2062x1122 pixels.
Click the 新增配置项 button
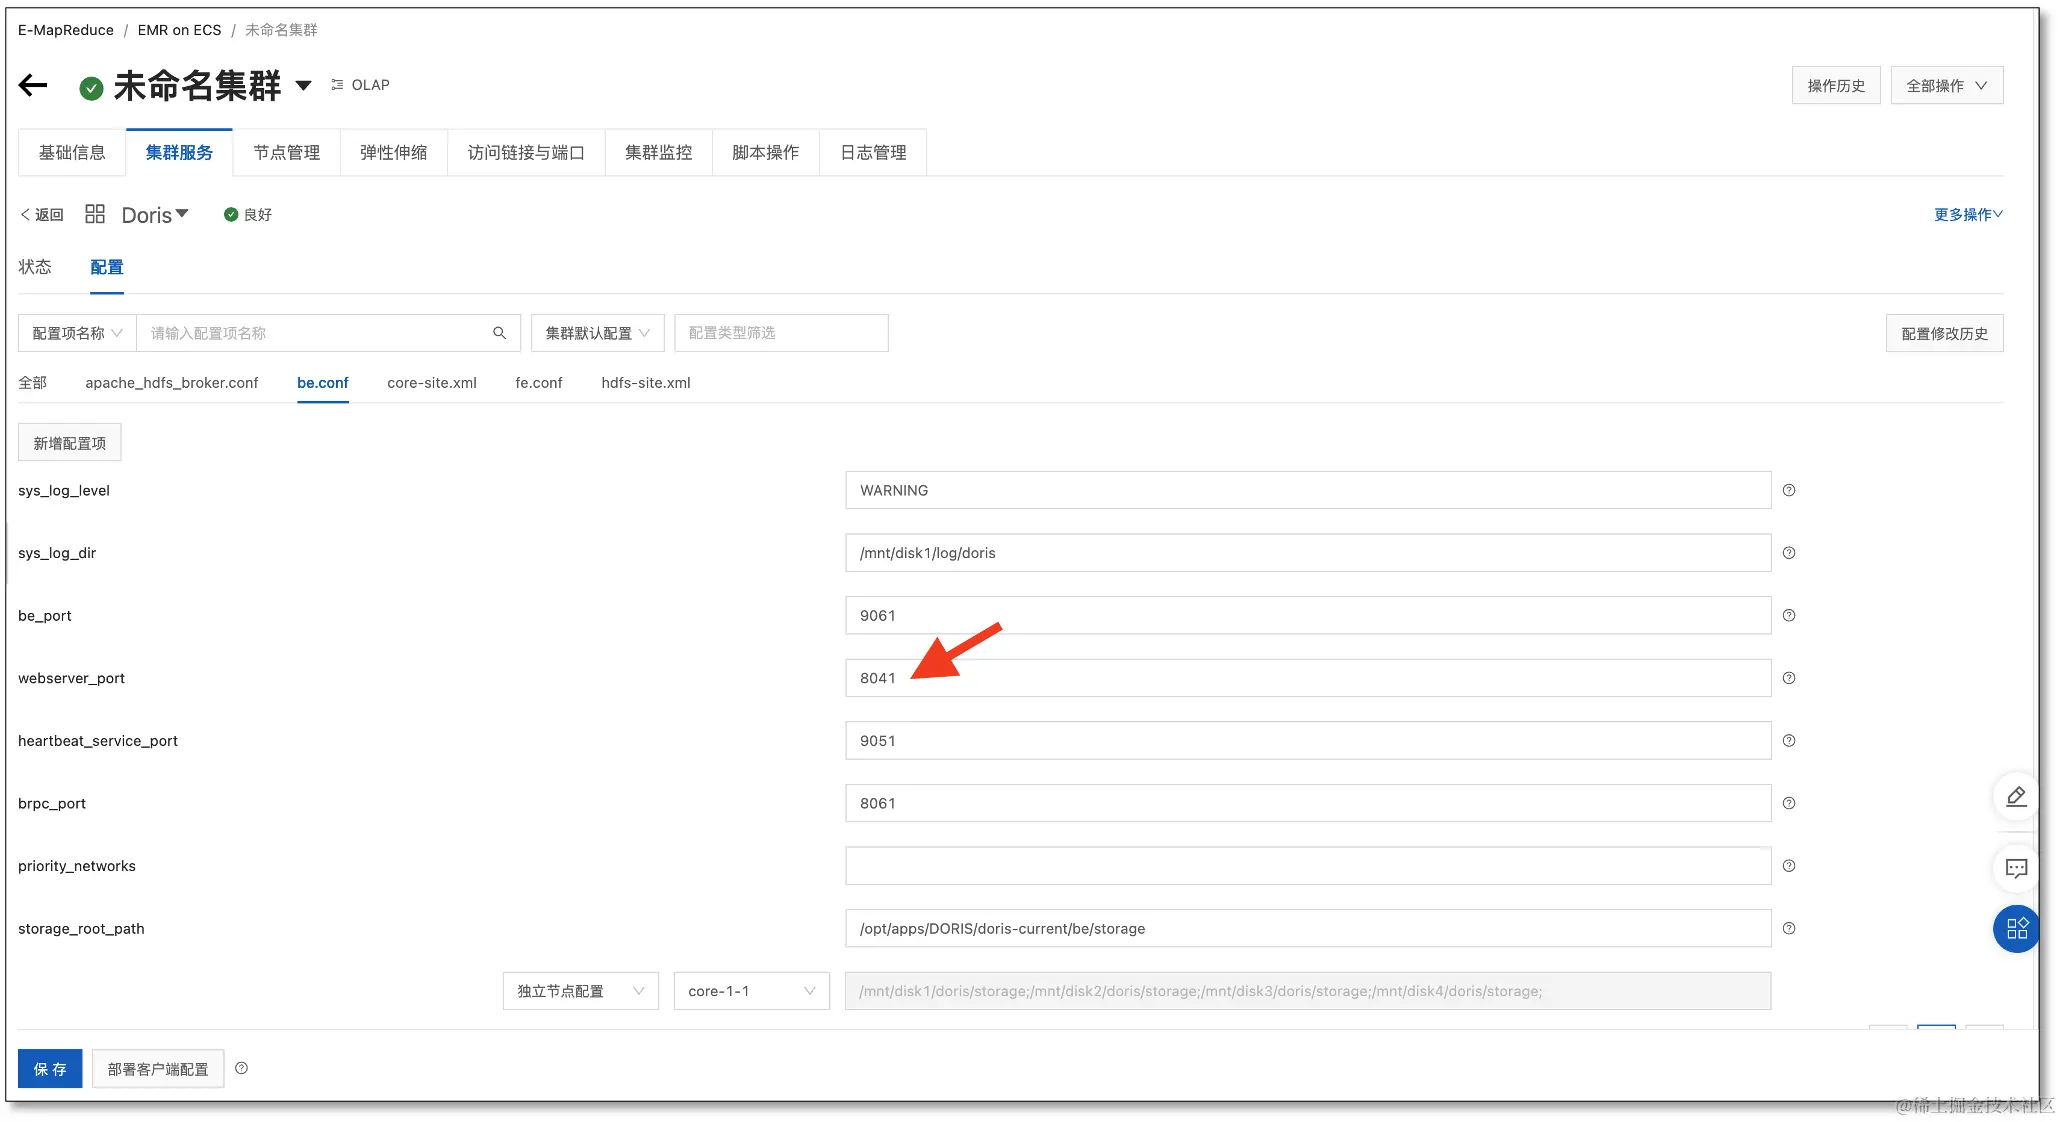[69, 443]
